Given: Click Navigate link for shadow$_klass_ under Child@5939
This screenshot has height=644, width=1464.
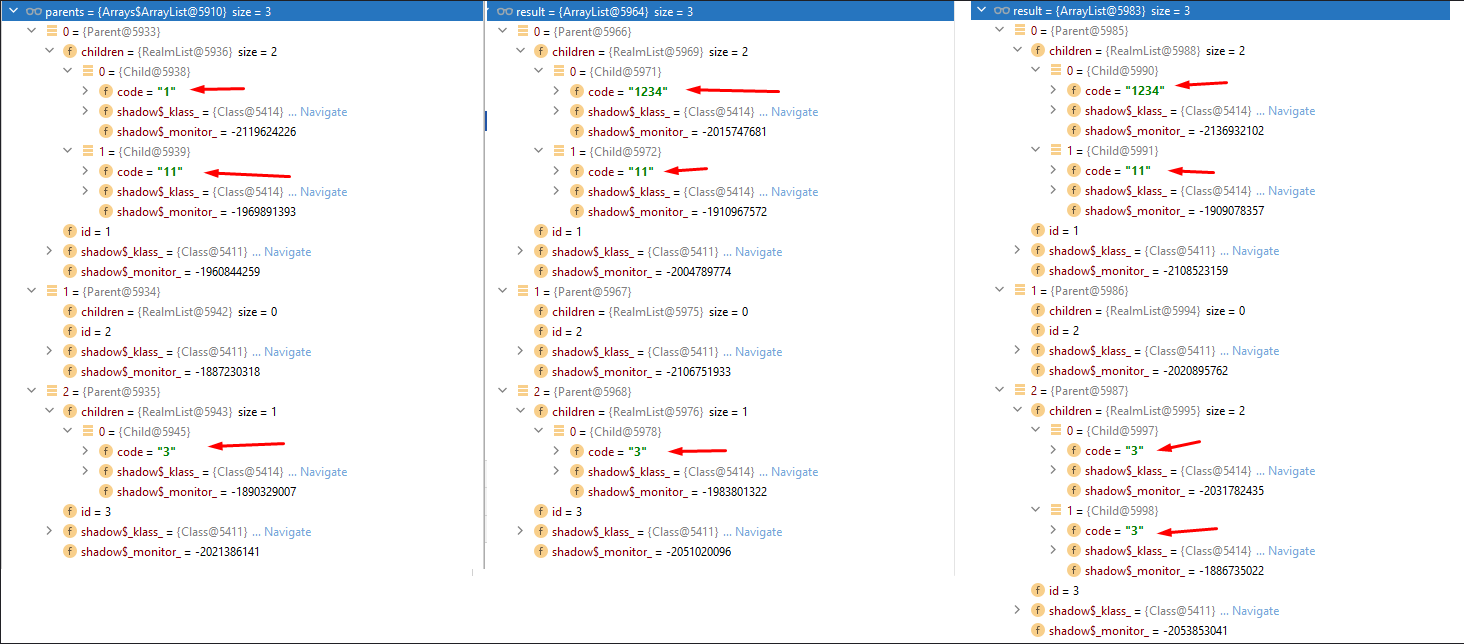Looking at the screenshot, I should (x=320, y=191).
